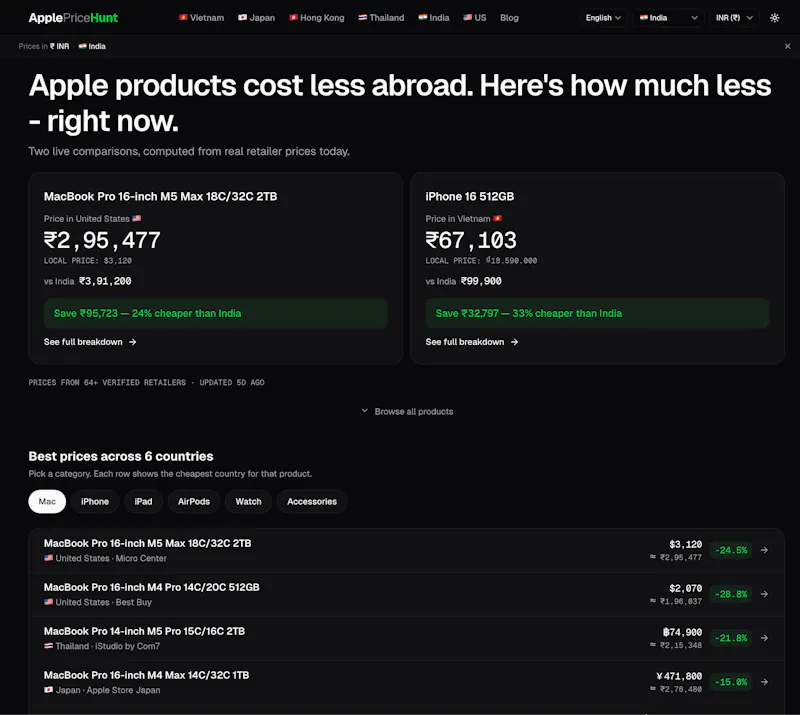
Task: Click the ApplePriceHunt logo
Action: pyautogui.click(x=73, y=18)
